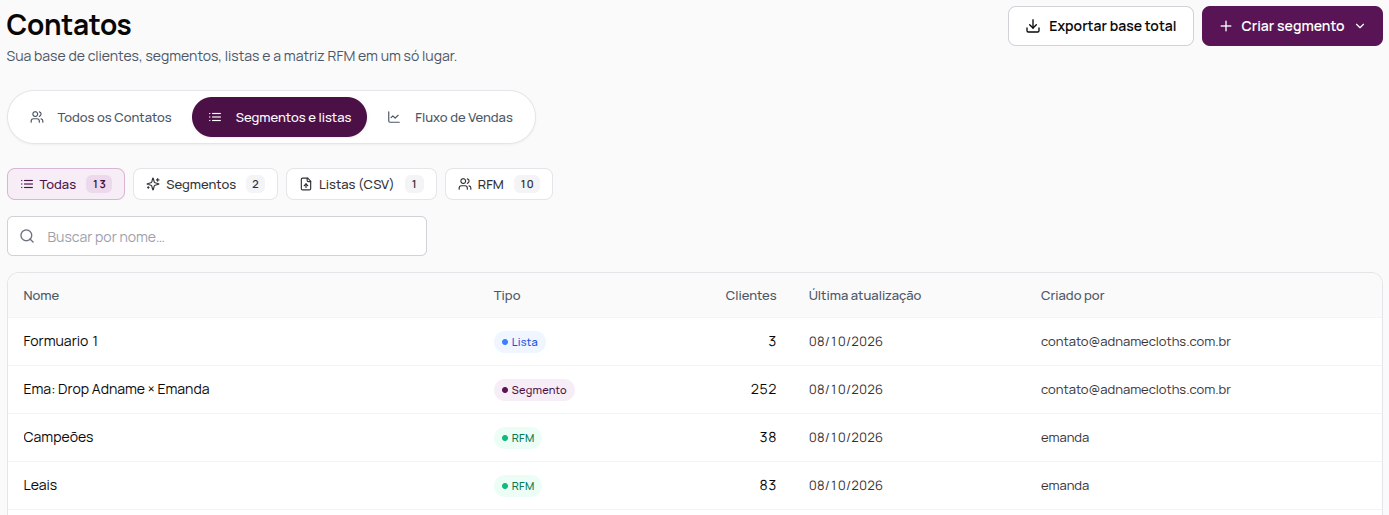The width and height of the screenshot is (1389, 515).
Task: Click the RFM badge in Campeões row
Action: (517, 438)
